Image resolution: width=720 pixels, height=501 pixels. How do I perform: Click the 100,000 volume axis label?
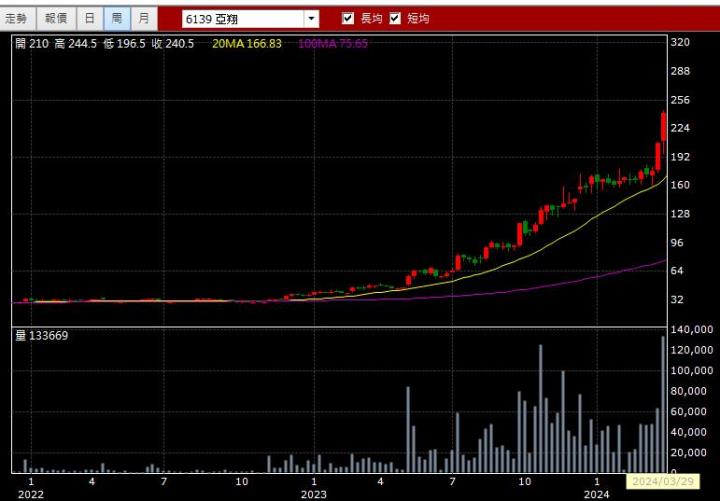(692, 371)
